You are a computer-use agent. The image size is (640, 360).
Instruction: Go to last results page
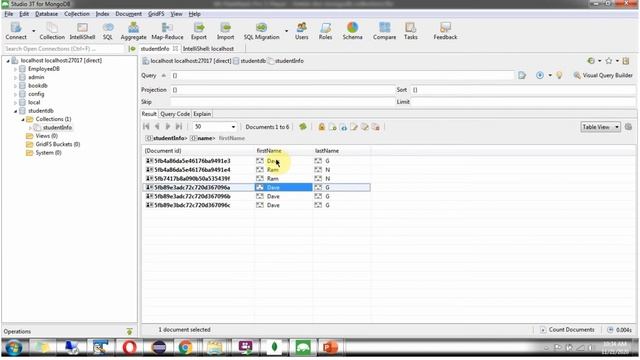pos(179,127)
